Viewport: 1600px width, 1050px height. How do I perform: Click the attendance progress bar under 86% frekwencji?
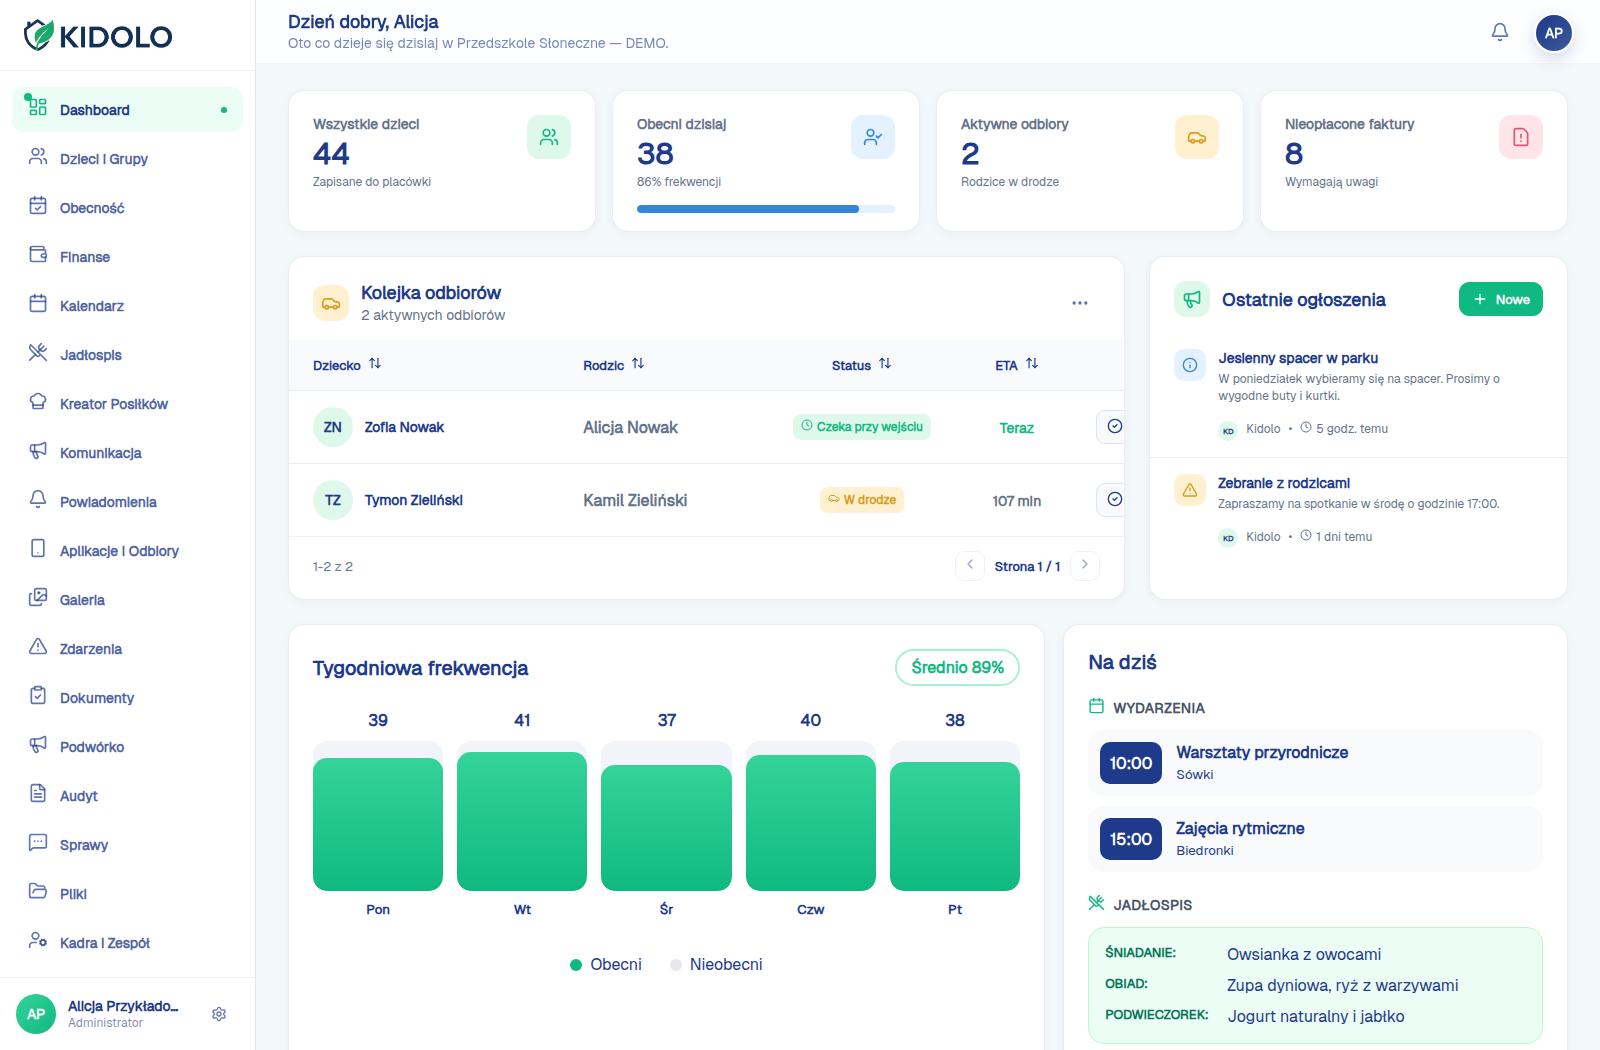click(x=766, y=209)
